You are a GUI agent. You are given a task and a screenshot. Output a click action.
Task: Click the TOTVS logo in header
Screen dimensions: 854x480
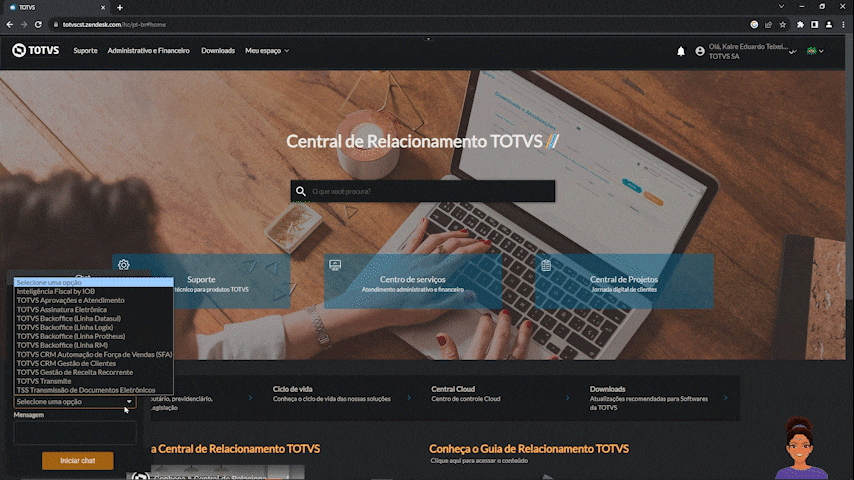pyautogui.click(x=35, y=50)
